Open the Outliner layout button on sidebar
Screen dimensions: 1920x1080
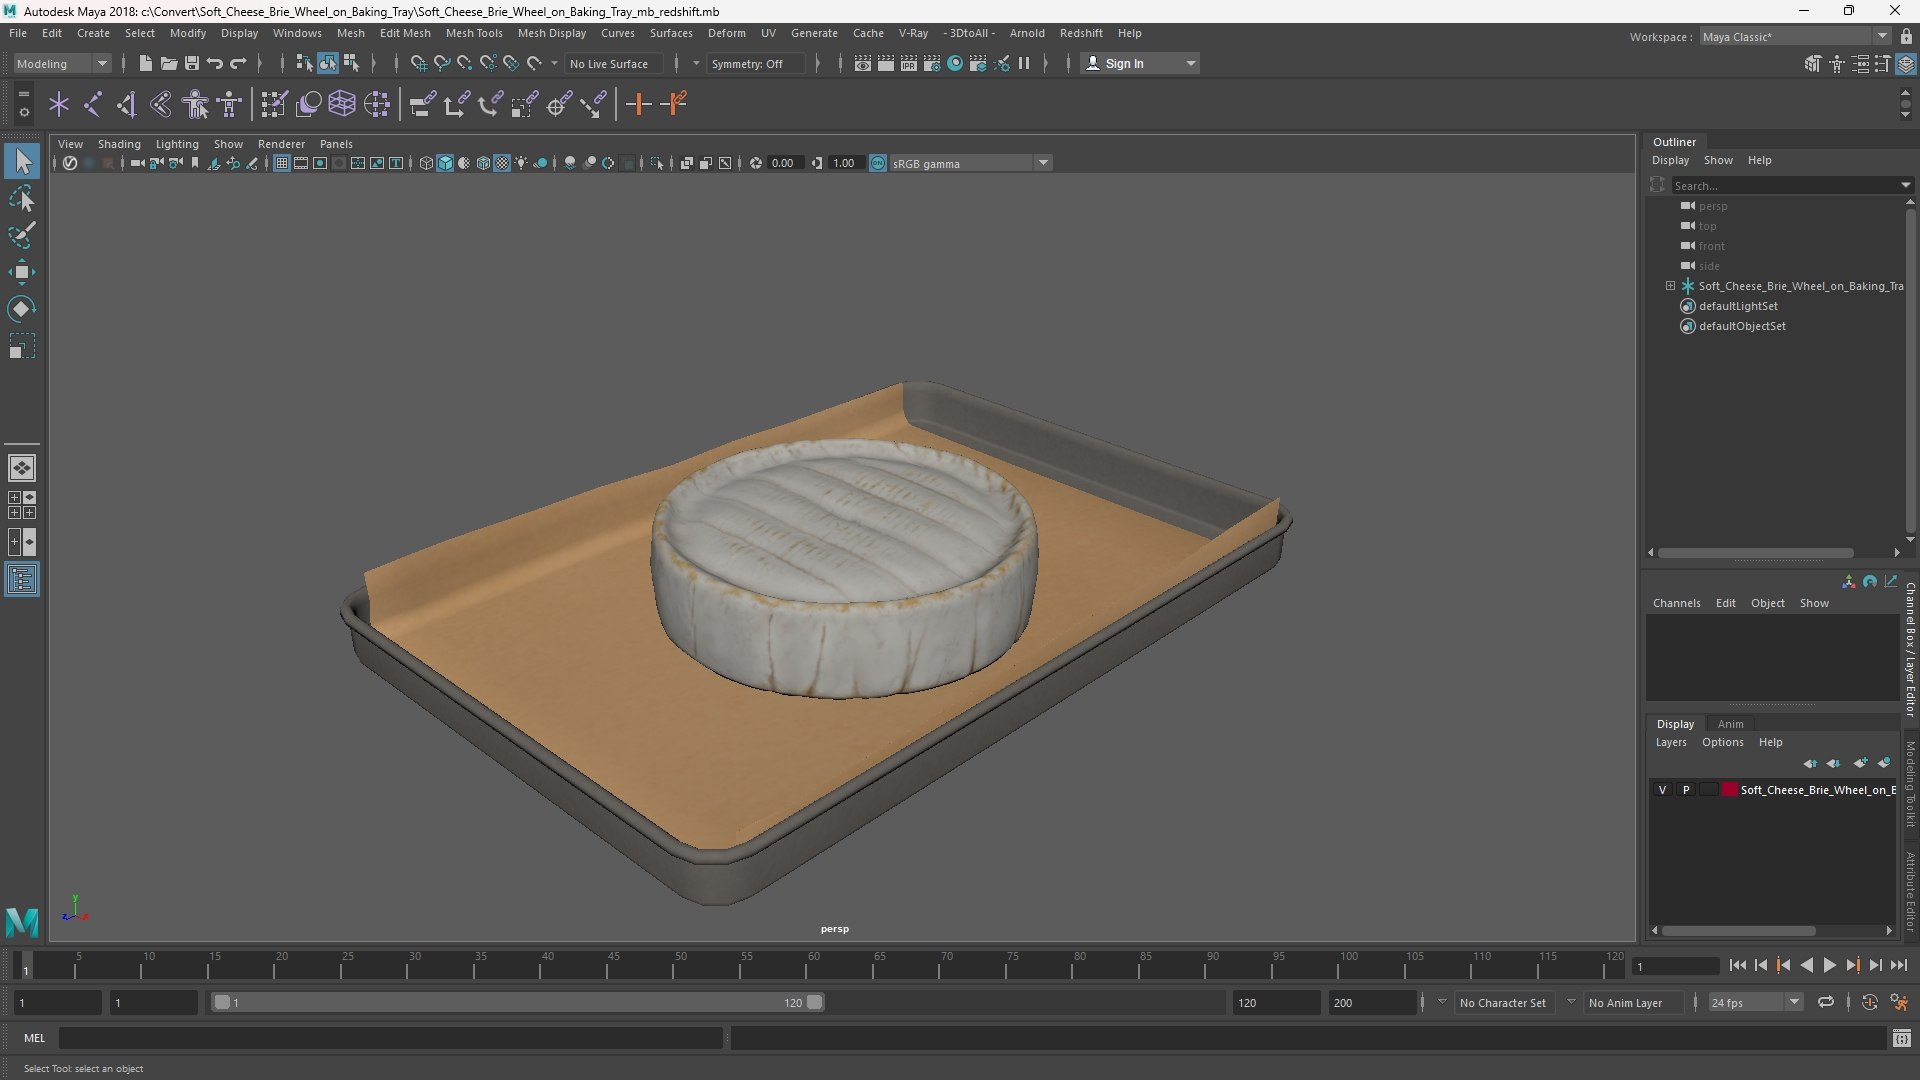[22, 580]
